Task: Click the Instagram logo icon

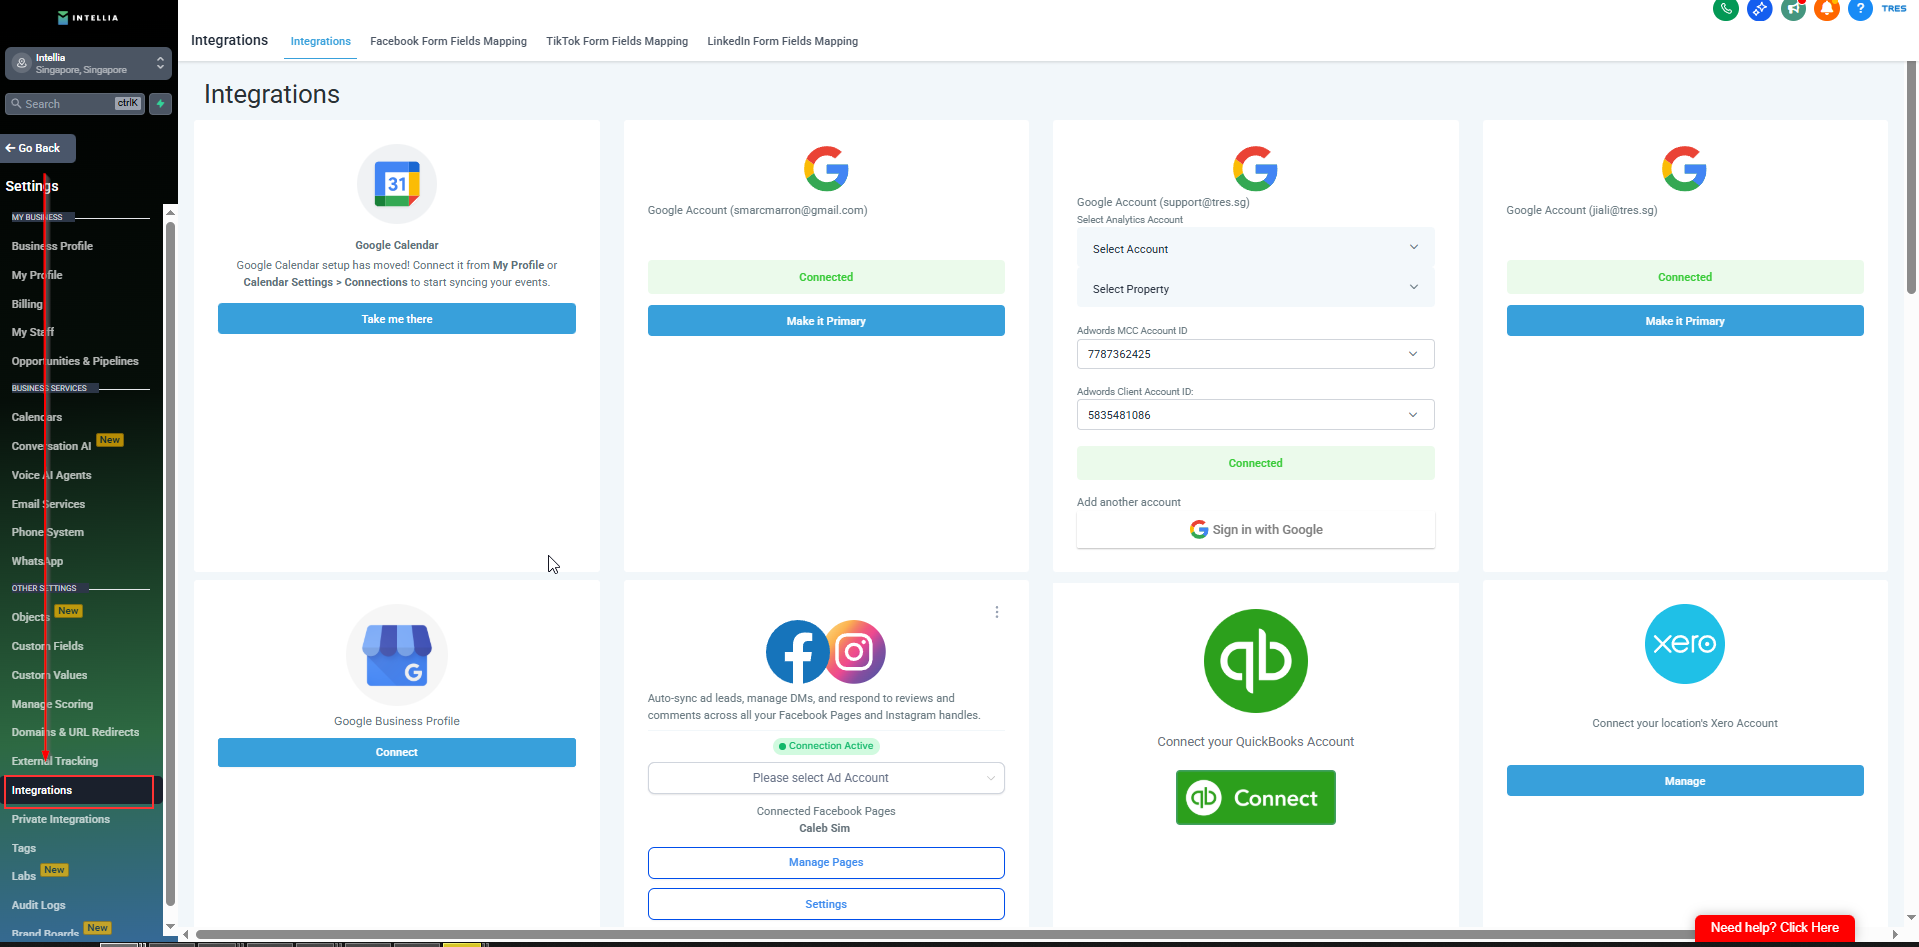Action: [855, 652]
